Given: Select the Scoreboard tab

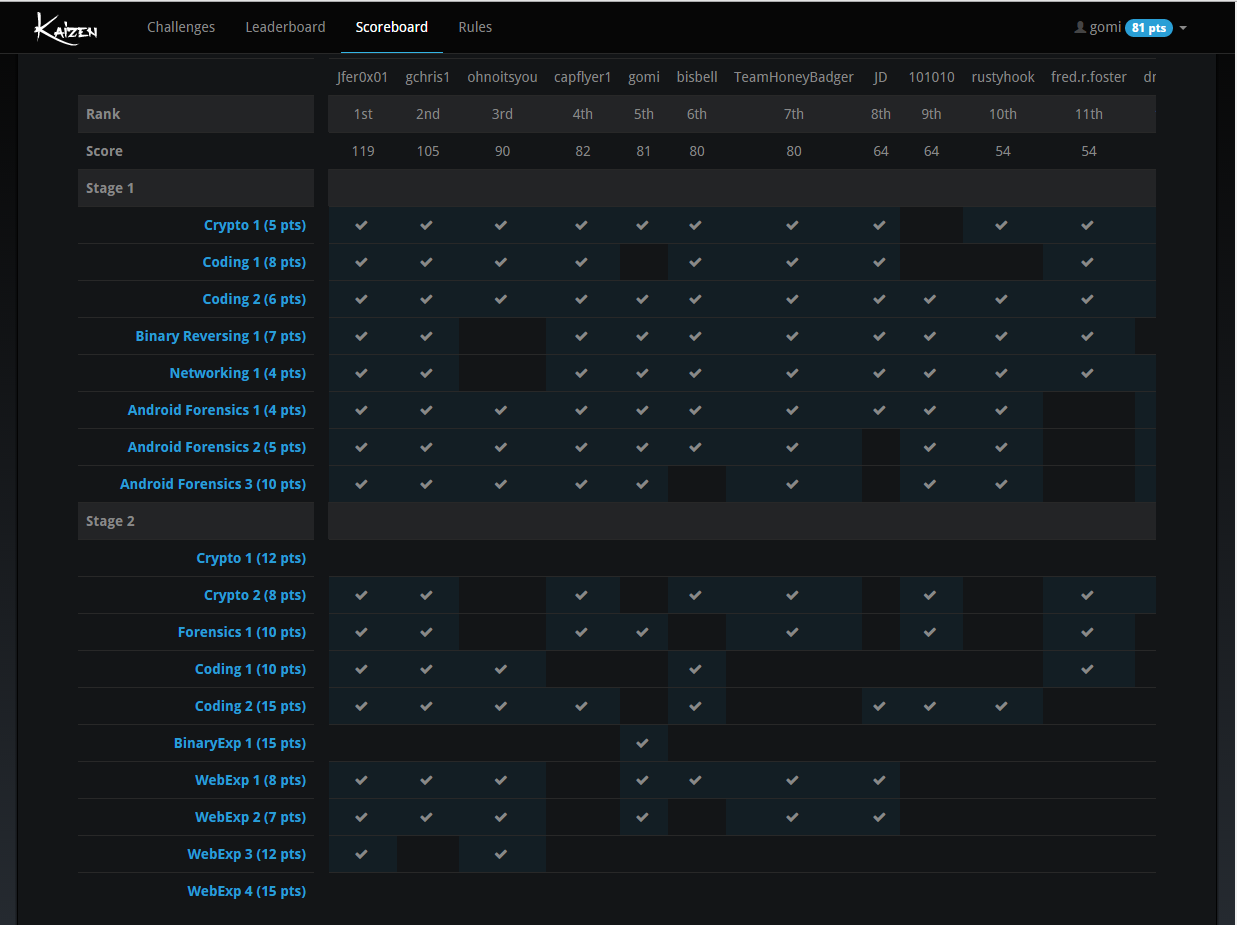Looking at the screenshot, I should [392, 27].
